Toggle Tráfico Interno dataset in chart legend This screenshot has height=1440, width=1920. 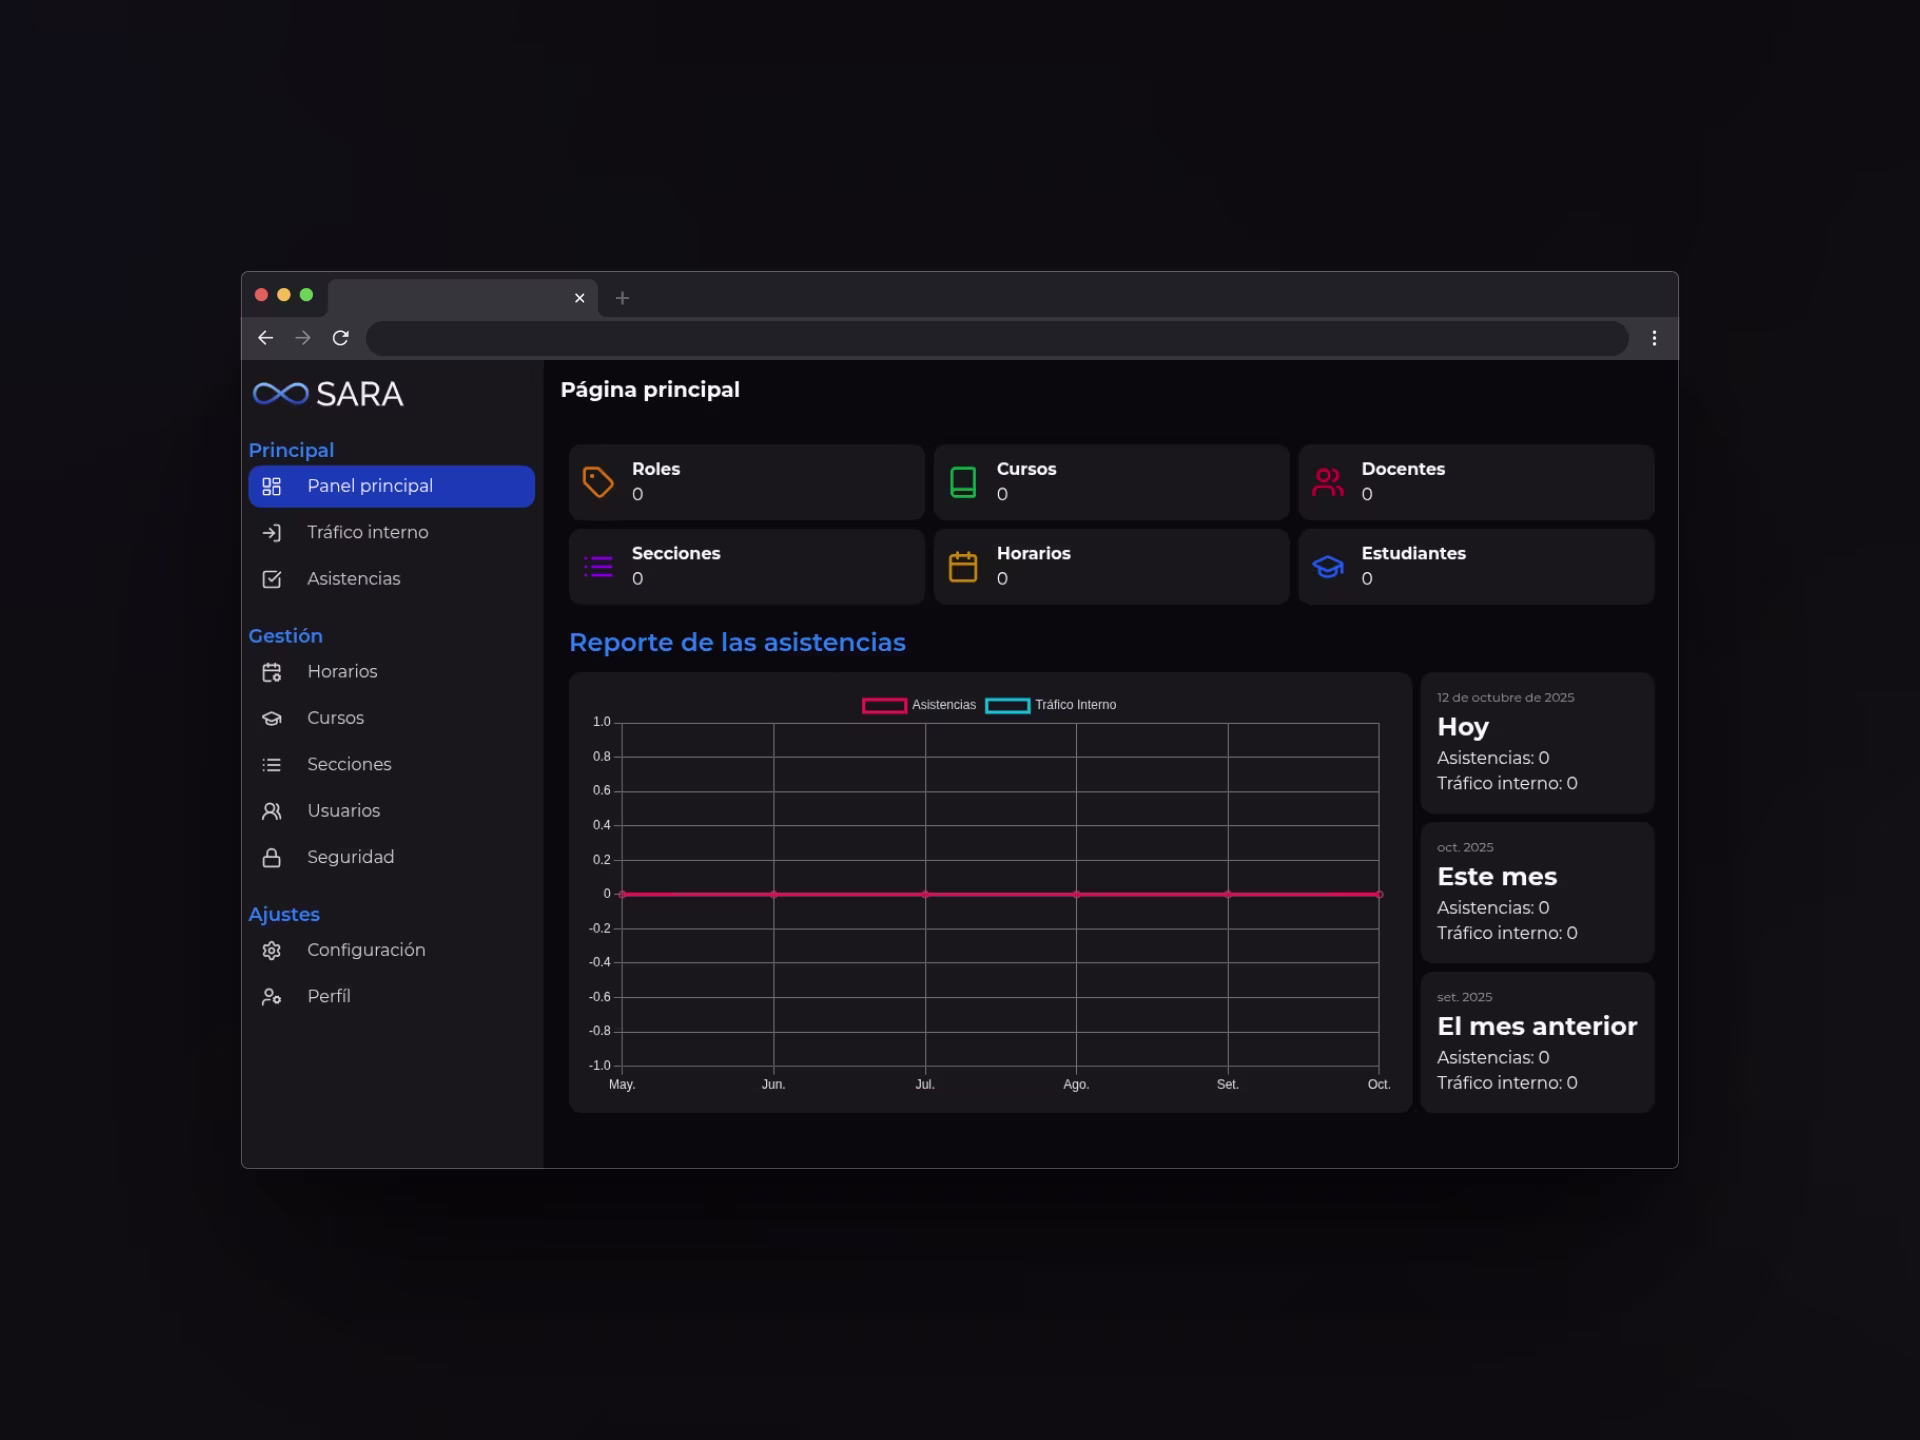1050,705
